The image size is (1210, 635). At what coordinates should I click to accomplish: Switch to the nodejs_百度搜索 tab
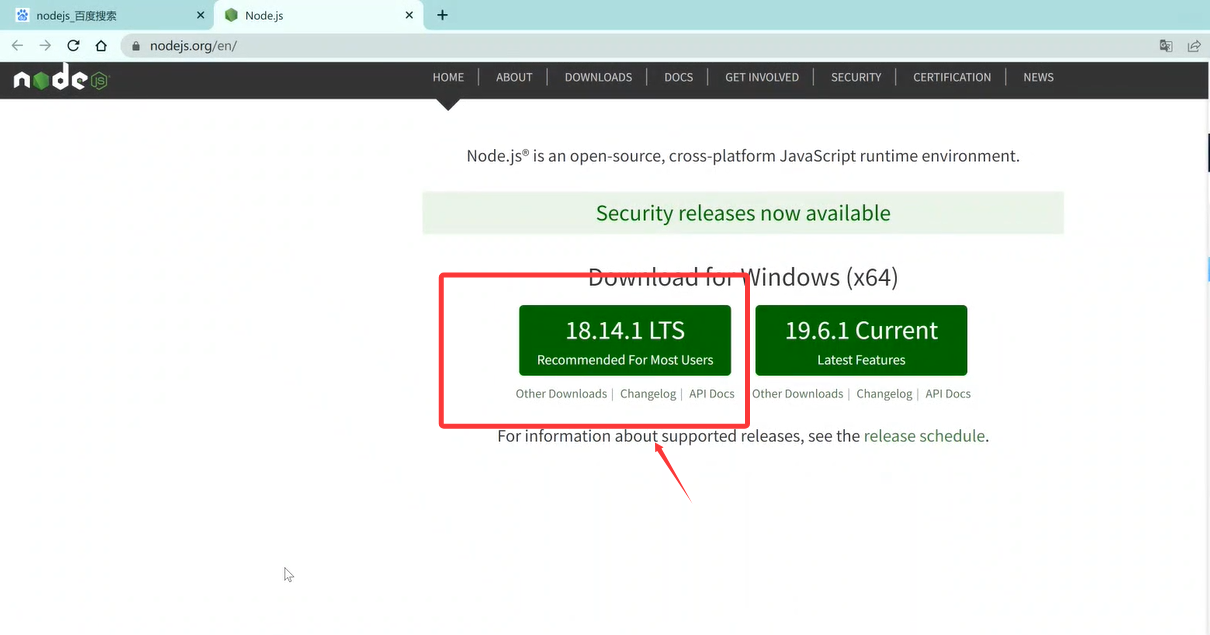pyautogui.click(x=105, y=15)
